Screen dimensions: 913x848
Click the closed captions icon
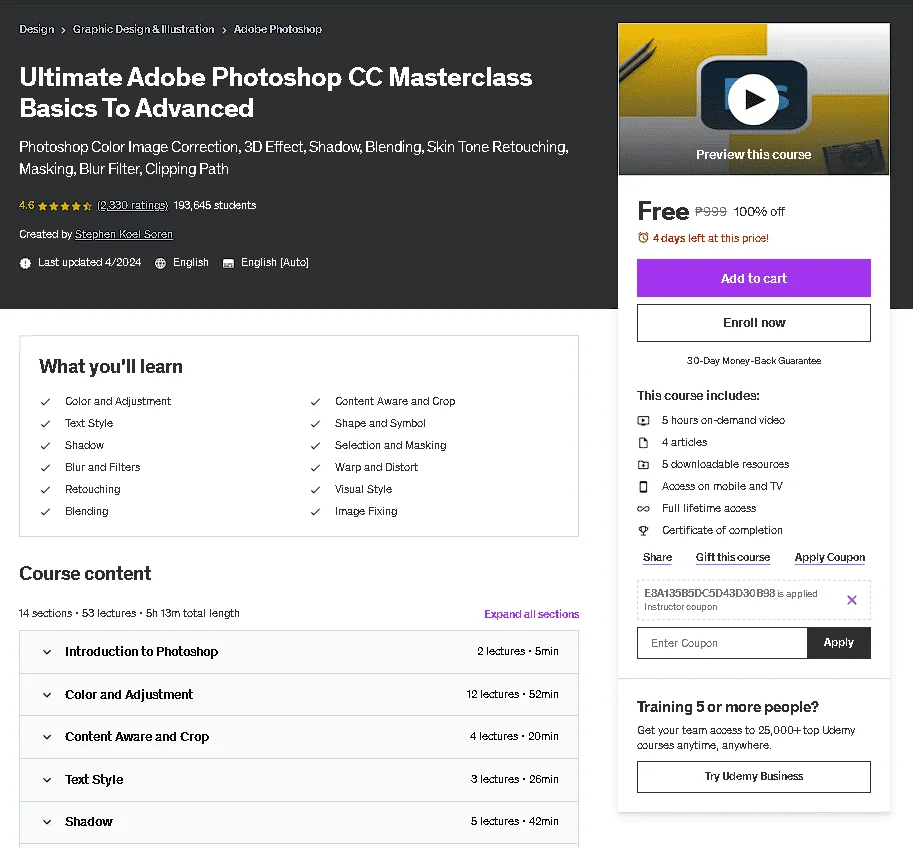click(228, 263)
